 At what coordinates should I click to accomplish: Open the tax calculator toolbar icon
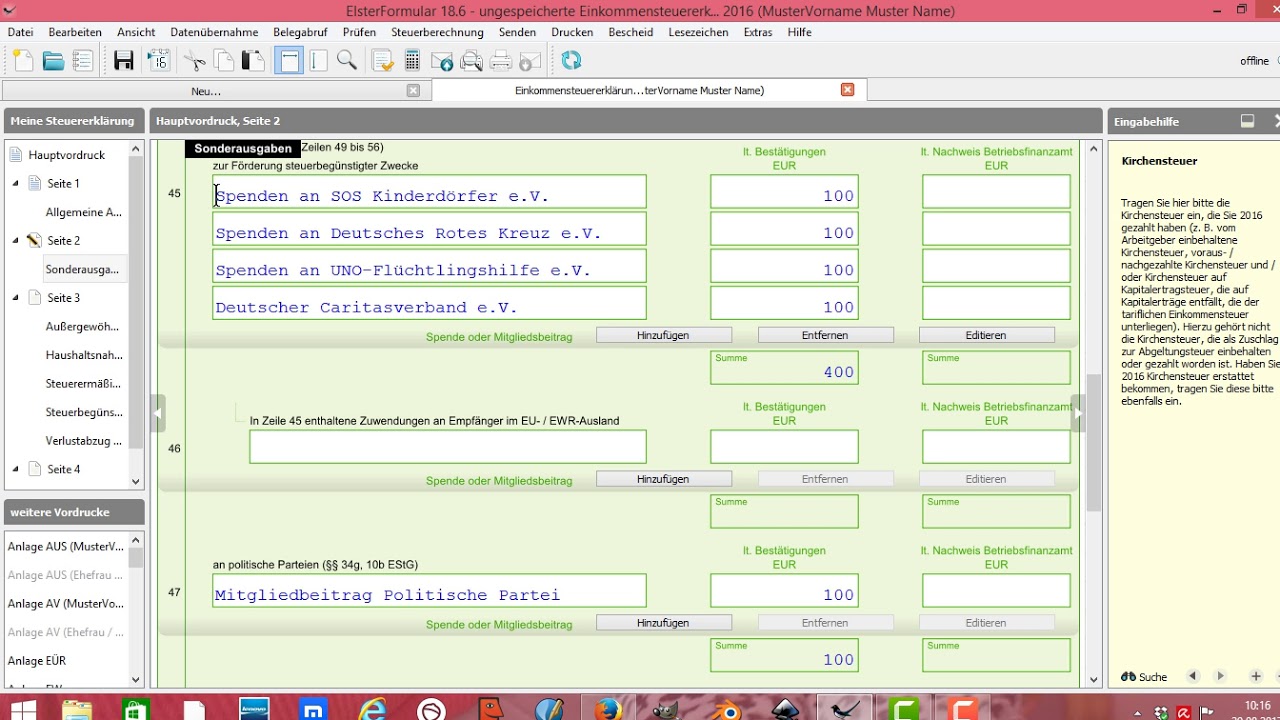click(412, 61)
